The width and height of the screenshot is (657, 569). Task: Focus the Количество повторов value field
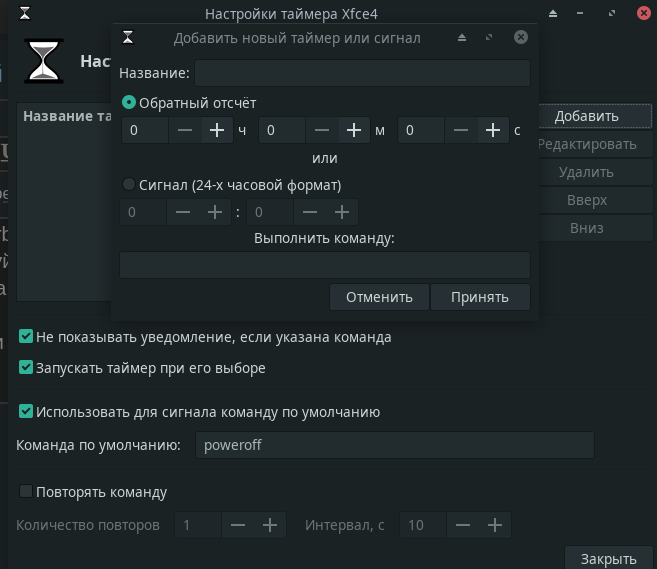point(198,525)
